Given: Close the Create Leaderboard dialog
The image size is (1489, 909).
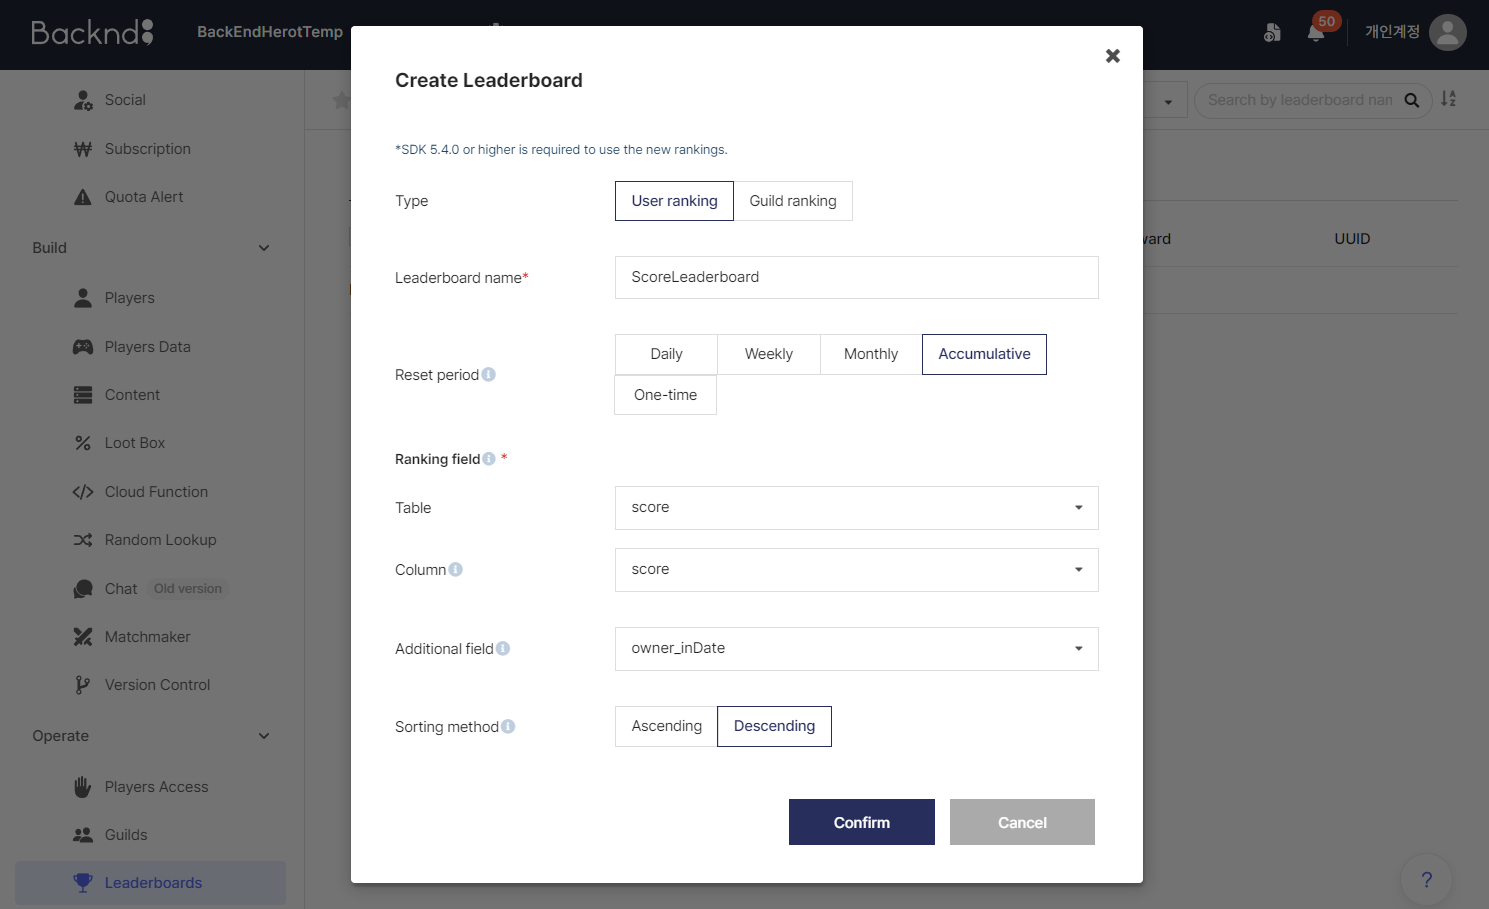Looking at the screenshot, I should tap(1113, 56).
